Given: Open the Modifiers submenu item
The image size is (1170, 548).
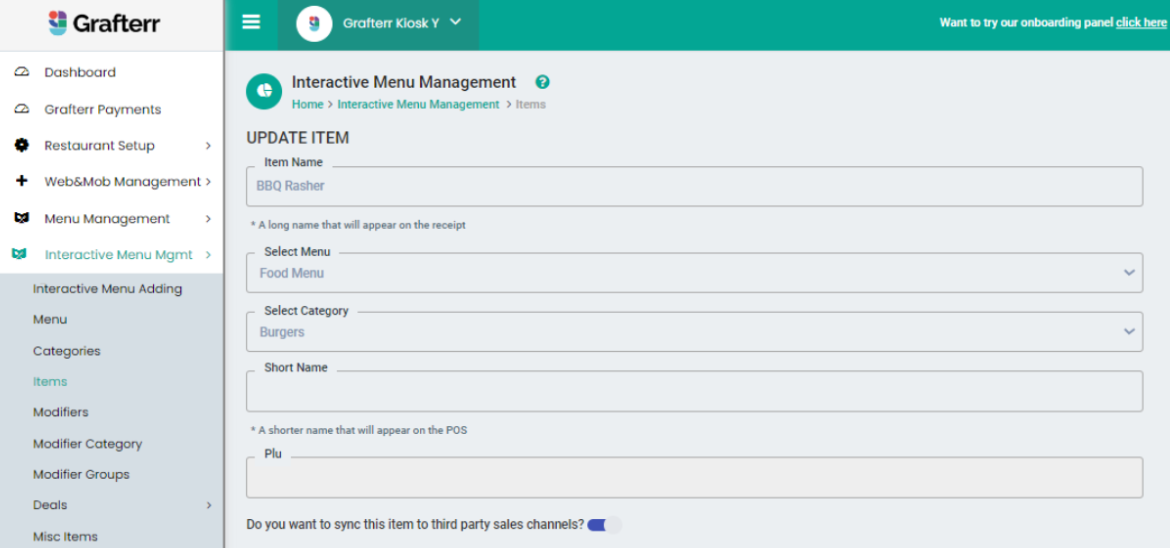Looking at the screenshot, I should [60, 412].
